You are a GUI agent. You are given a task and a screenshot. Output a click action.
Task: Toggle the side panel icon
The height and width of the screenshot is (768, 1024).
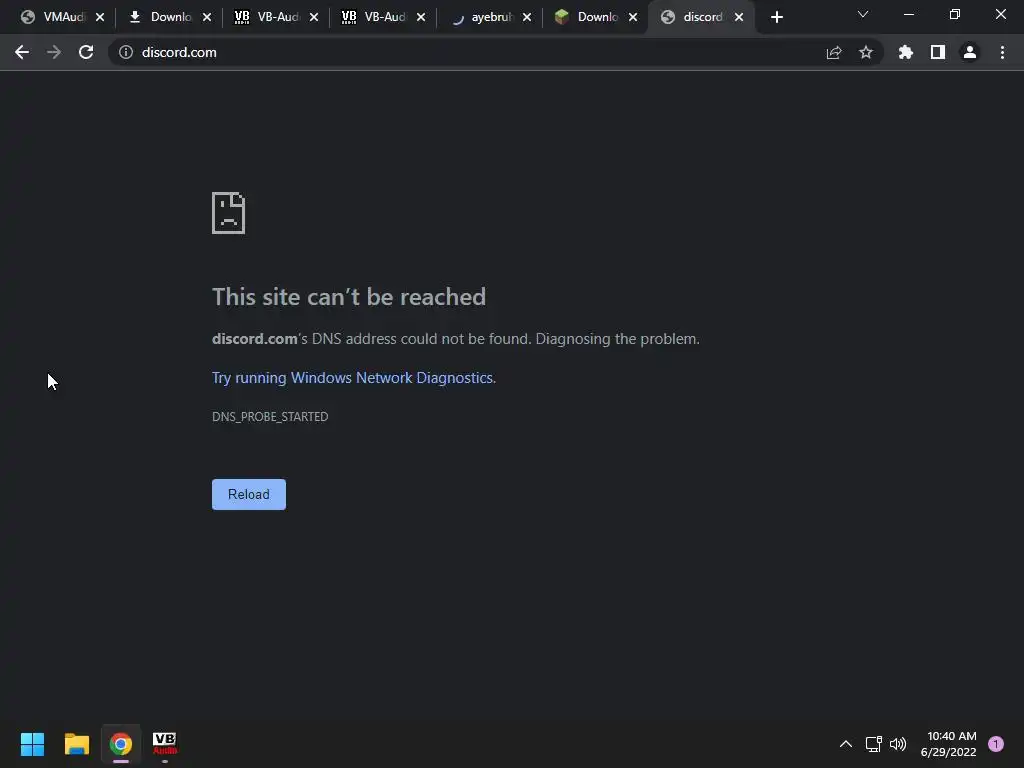coord(938,52)
